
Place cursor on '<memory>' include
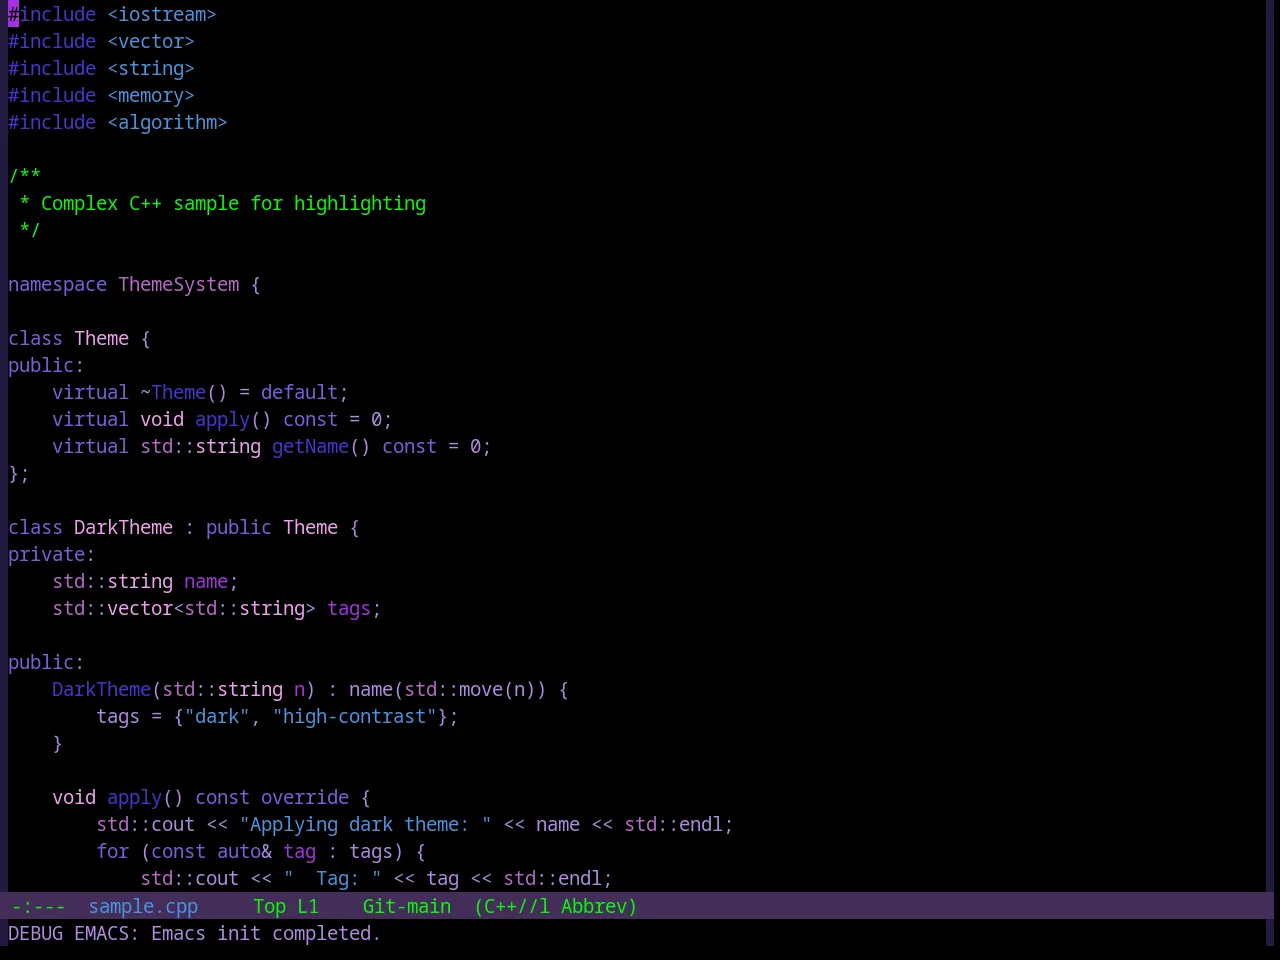[x=151, y=95]
